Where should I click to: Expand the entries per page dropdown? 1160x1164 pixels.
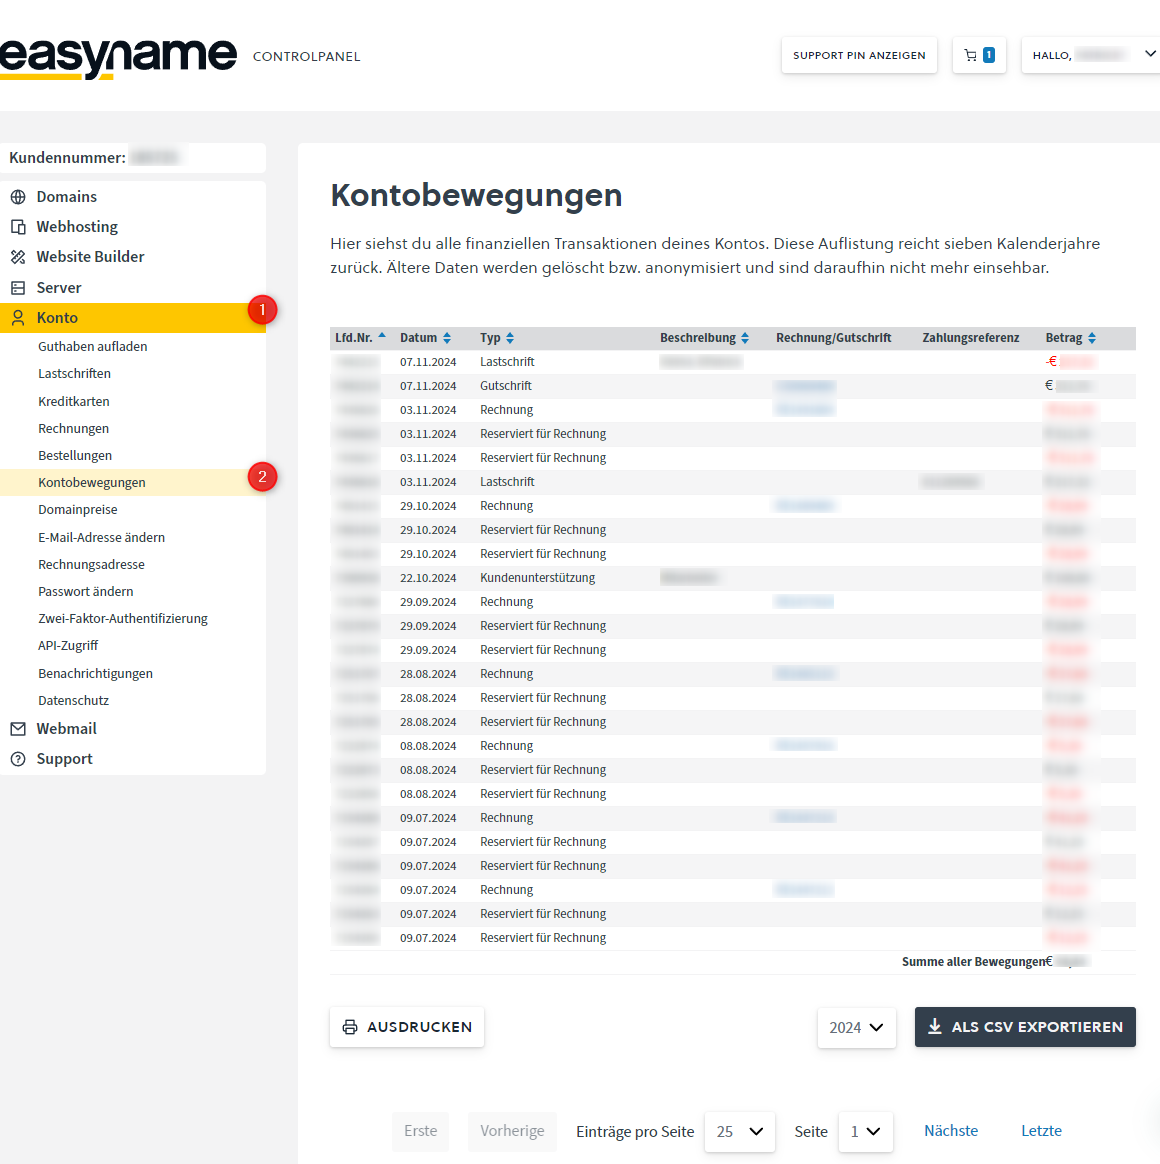pos(740,1132)
